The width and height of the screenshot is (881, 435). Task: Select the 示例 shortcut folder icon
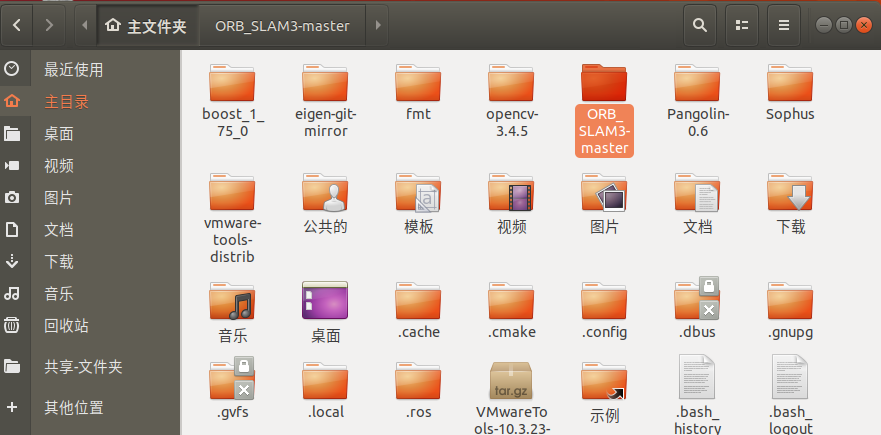pyautogui.click(x=604, y=380)
